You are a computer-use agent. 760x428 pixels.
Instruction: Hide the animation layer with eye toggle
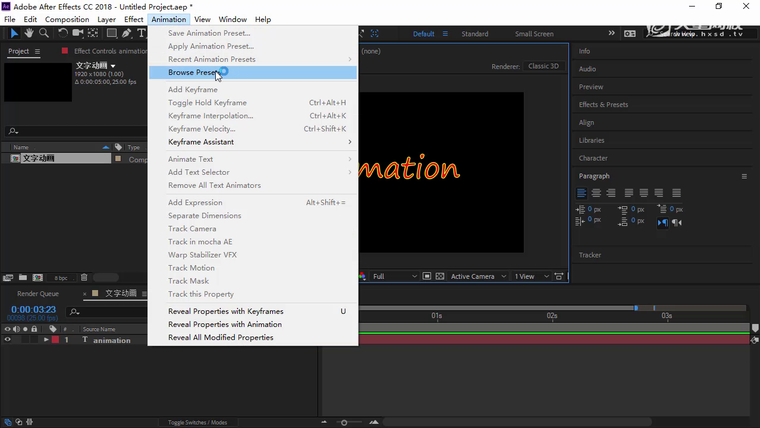coord(8,340)
